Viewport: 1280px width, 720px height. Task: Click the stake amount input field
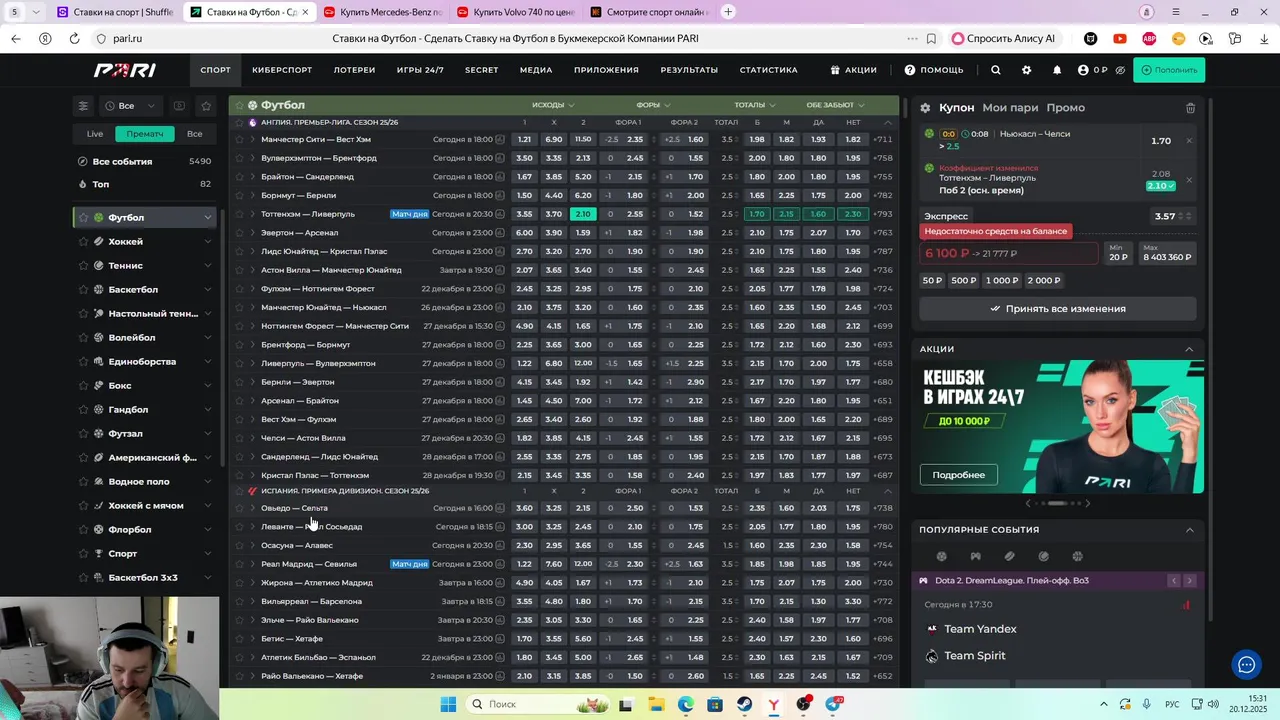click(x=1009, y=254)
